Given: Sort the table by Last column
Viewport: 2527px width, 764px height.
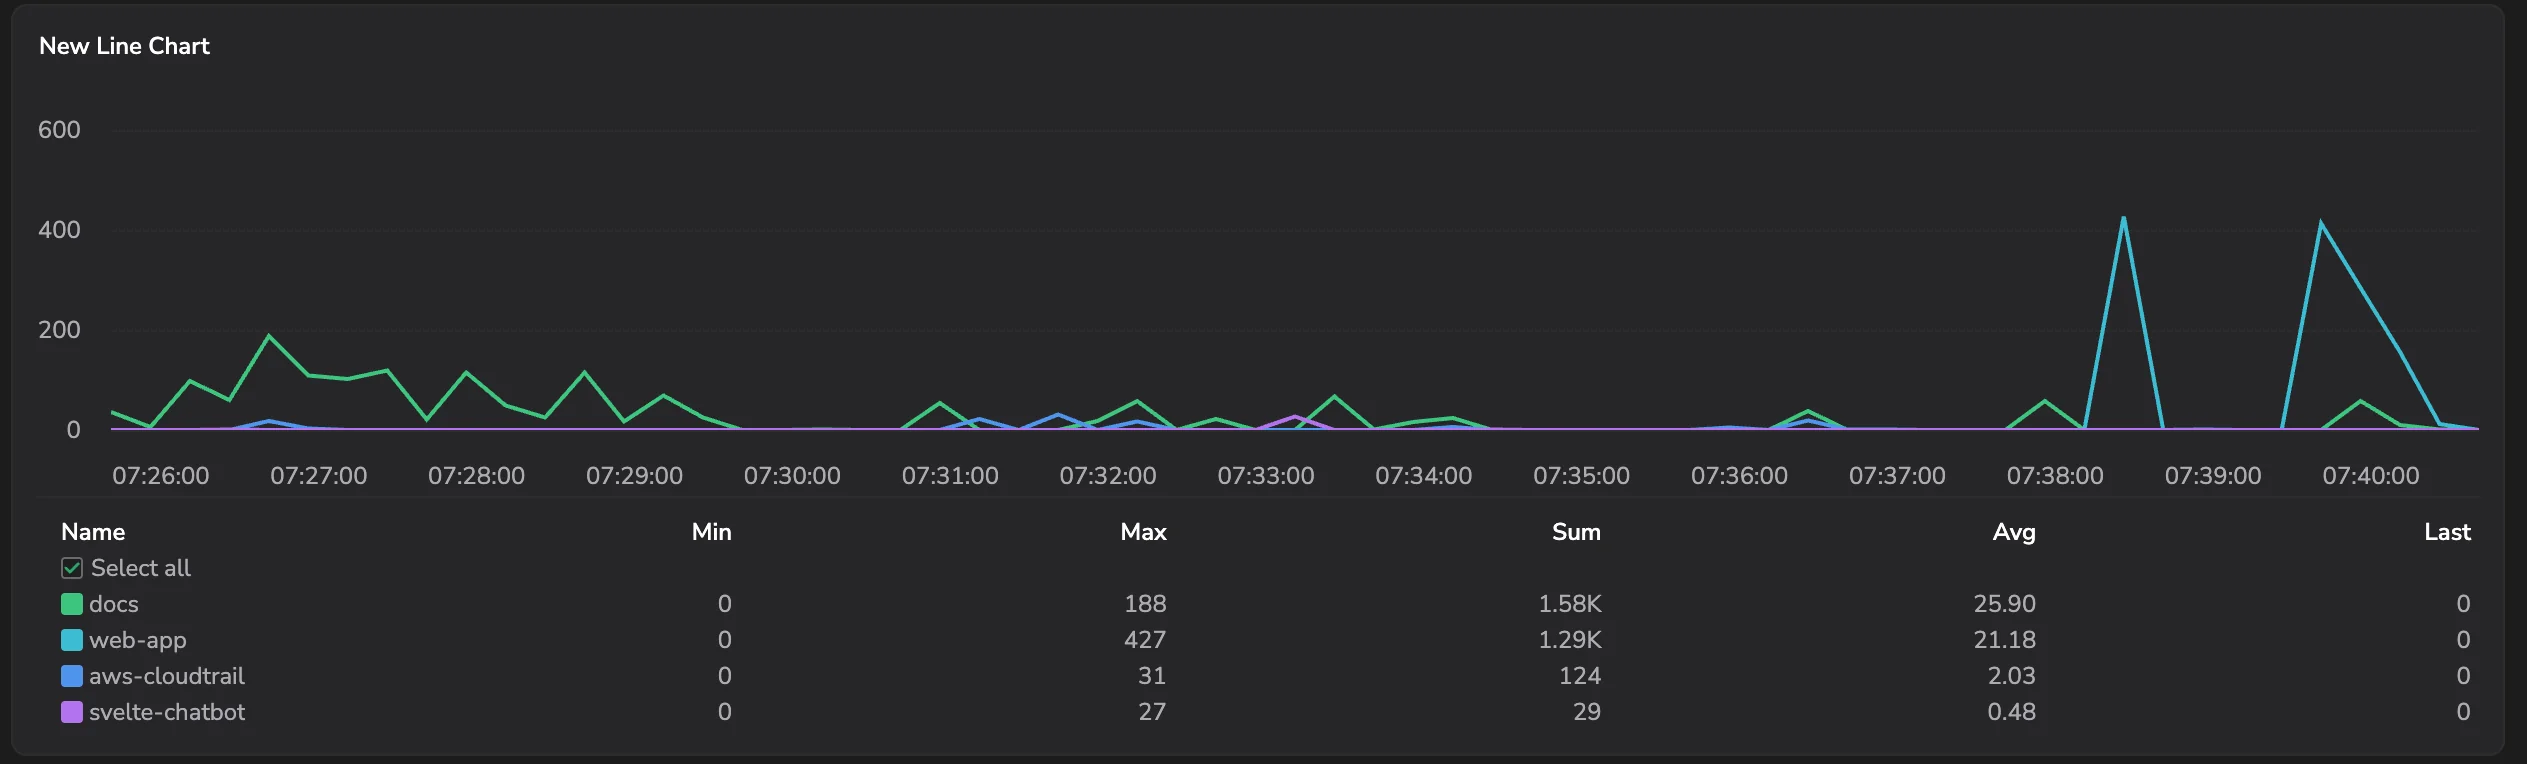Looking at the screenshot, I should pos(2447,532).
